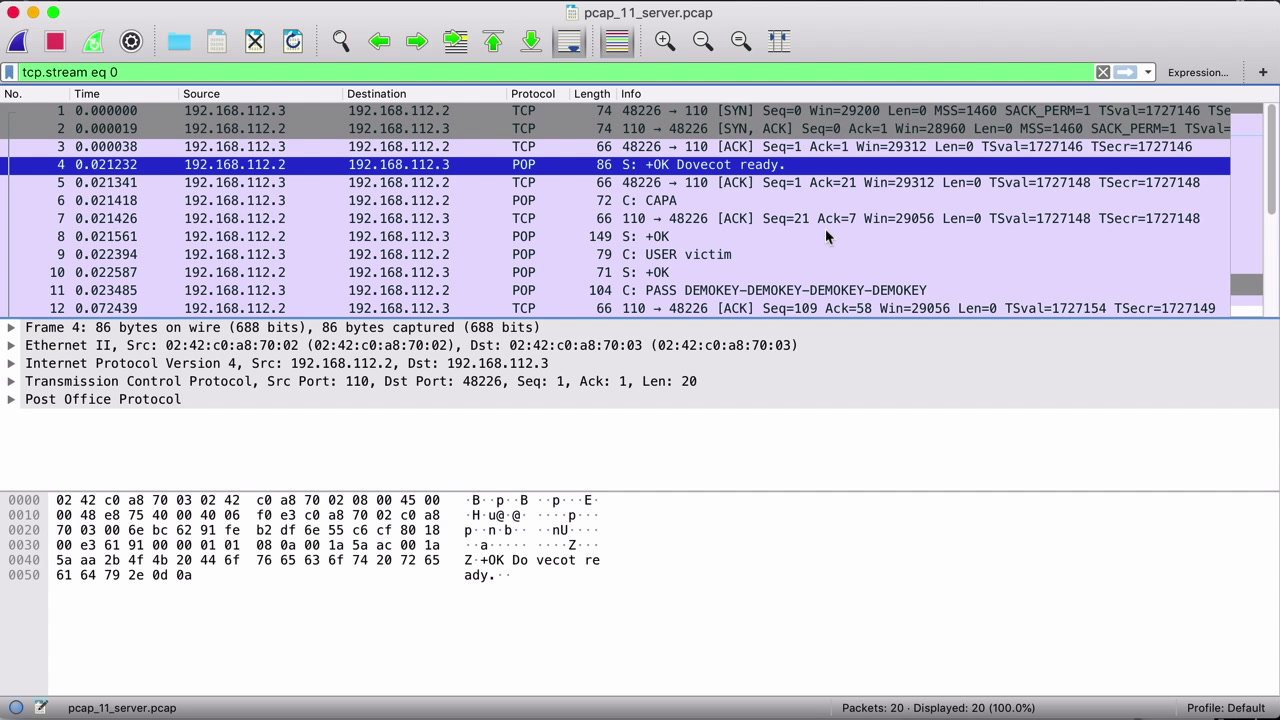Click Packets: 20 displayed status text

click(x=938, y=708)
